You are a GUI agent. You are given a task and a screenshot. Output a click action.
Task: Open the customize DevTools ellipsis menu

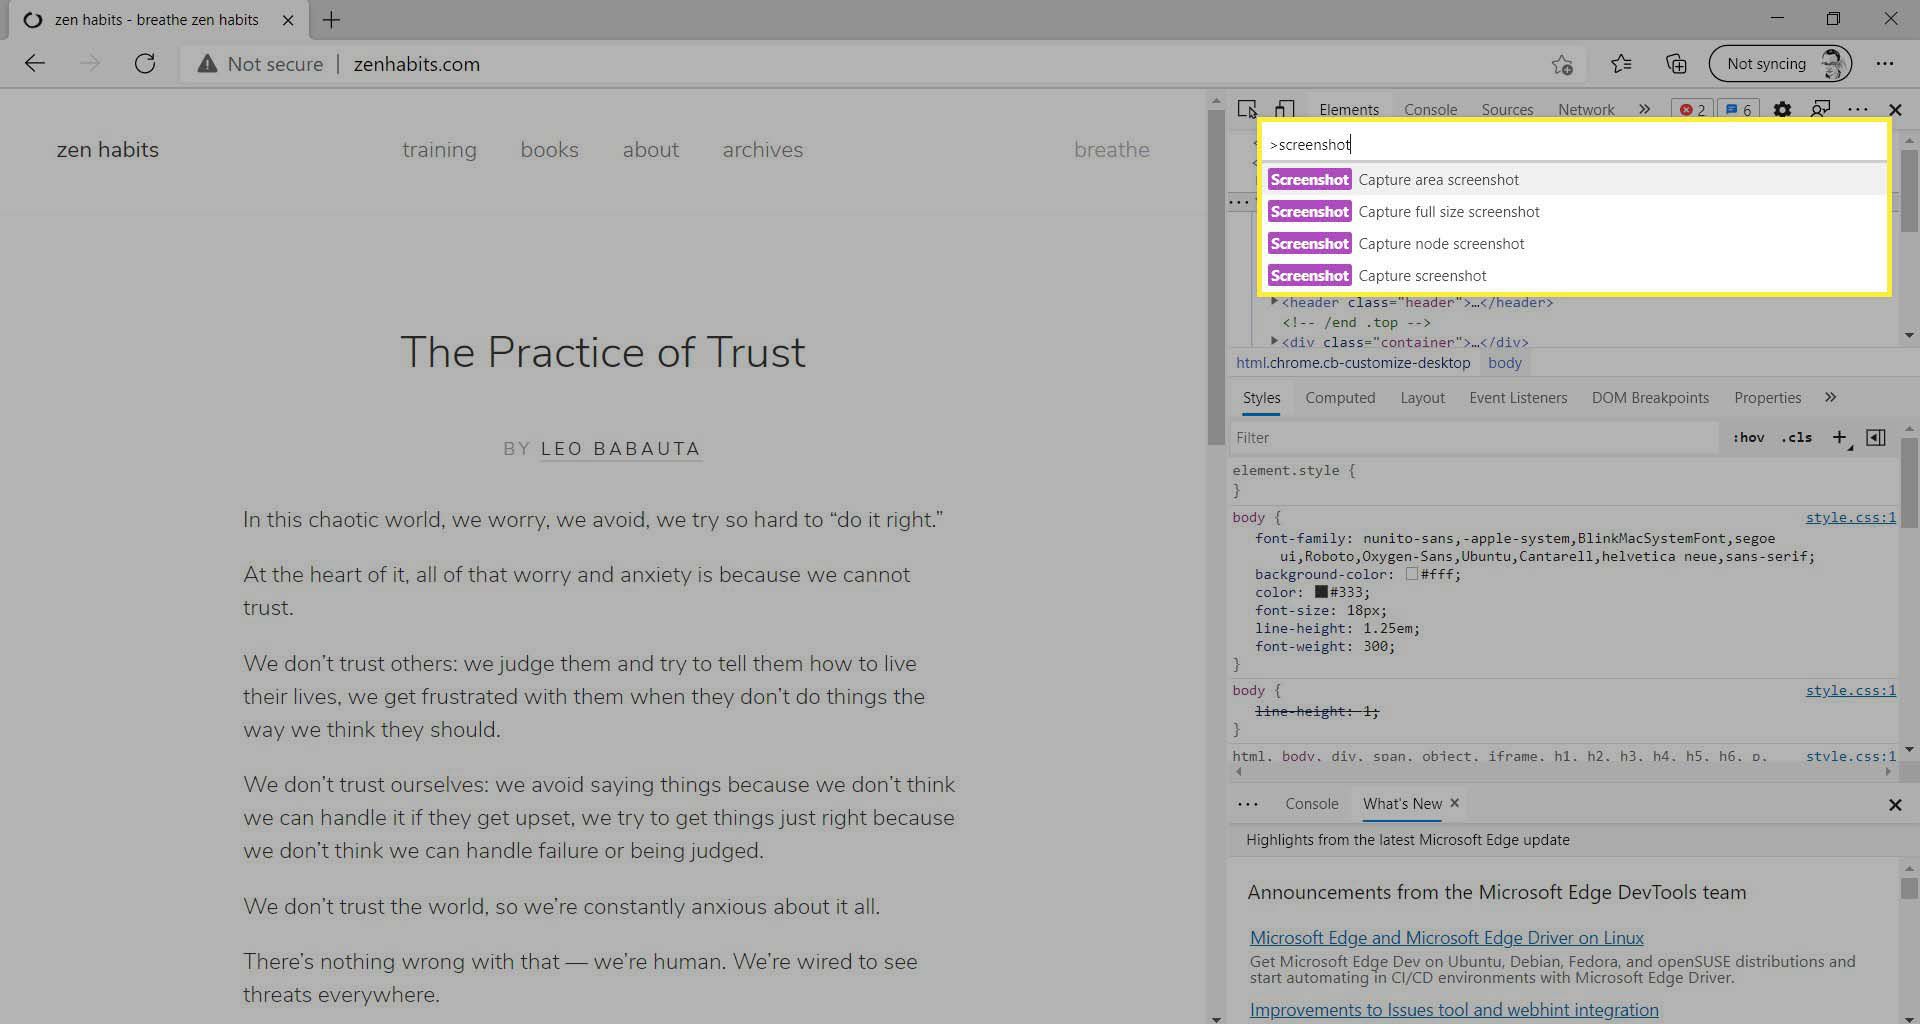(x=1858, y=110)
